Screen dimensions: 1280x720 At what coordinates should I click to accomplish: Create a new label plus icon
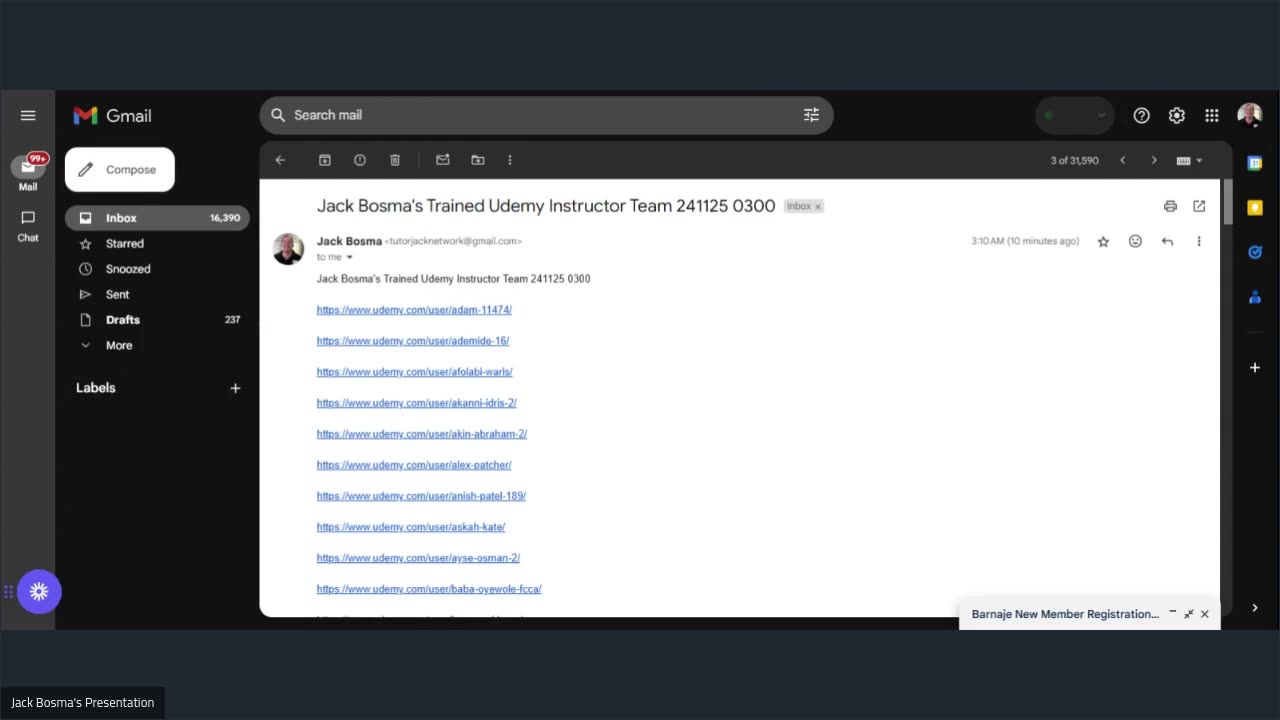235,388
